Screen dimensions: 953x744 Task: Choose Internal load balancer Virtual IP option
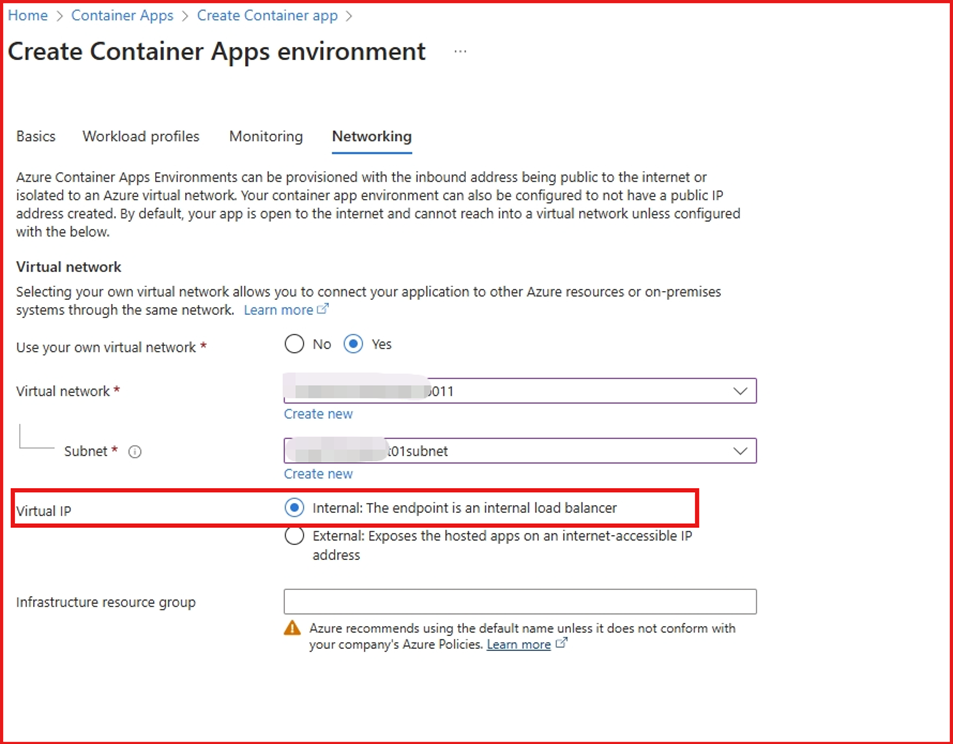pyautogui.click(x=294, y=508)
